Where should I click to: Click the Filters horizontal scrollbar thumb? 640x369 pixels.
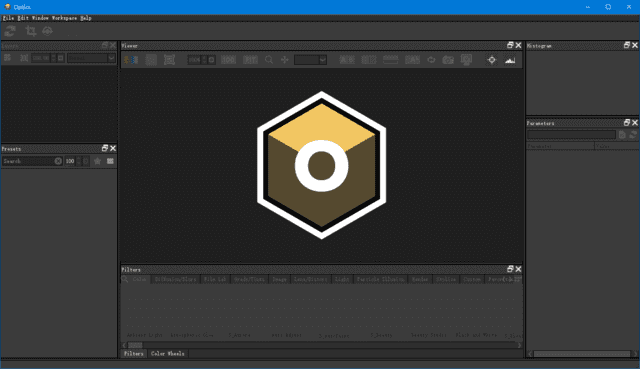tap(135, 345)
